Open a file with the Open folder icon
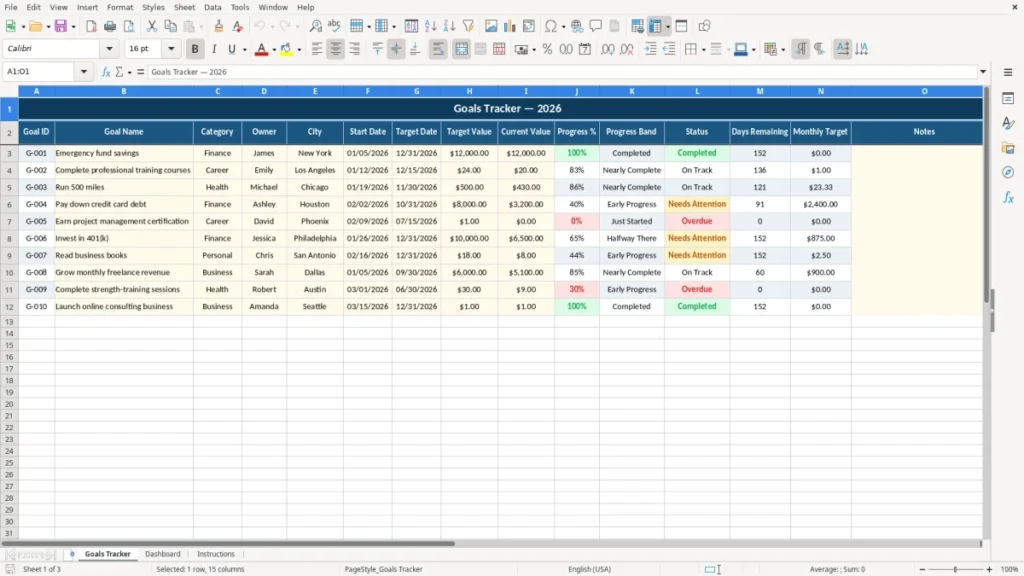The image size is (1024, 576). click(35, 26)
